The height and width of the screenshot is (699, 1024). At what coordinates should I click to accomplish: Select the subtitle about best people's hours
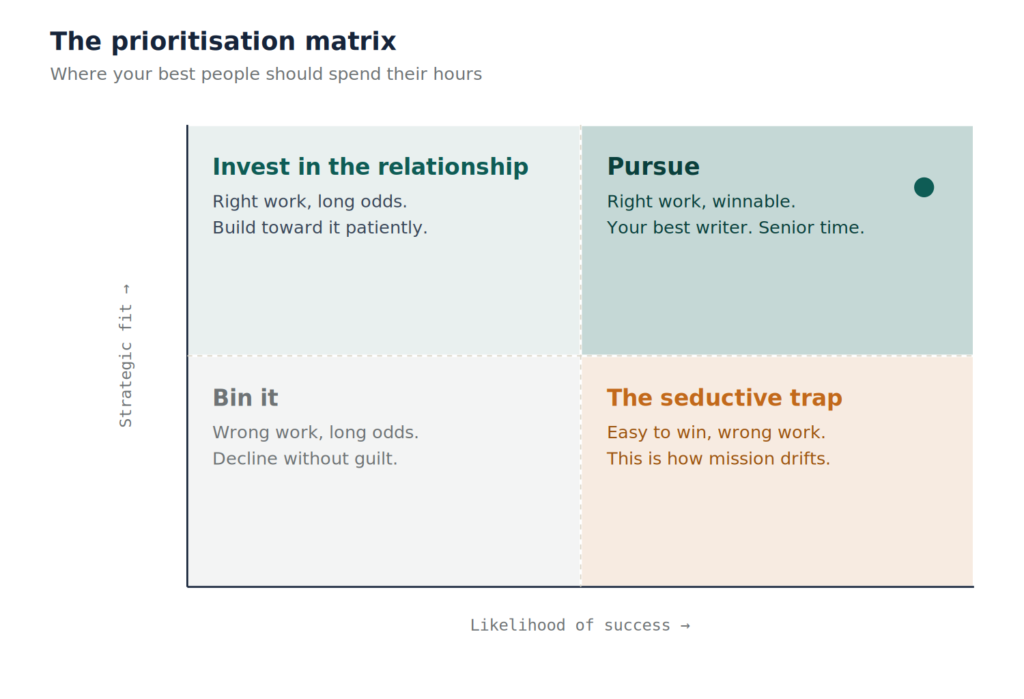(266, 74)
